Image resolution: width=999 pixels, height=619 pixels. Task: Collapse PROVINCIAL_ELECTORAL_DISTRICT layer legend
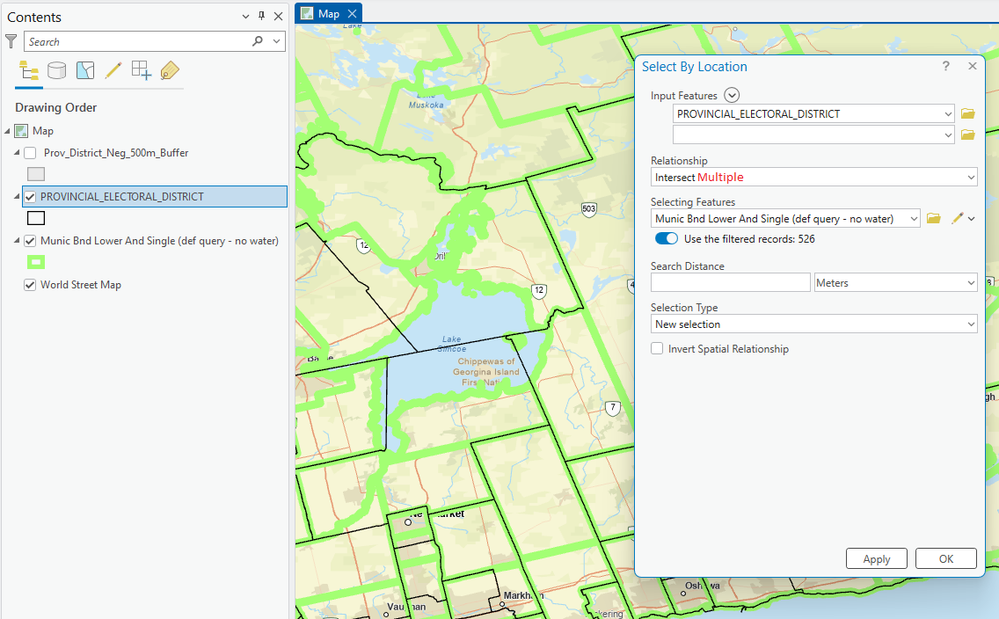[17, 197]
